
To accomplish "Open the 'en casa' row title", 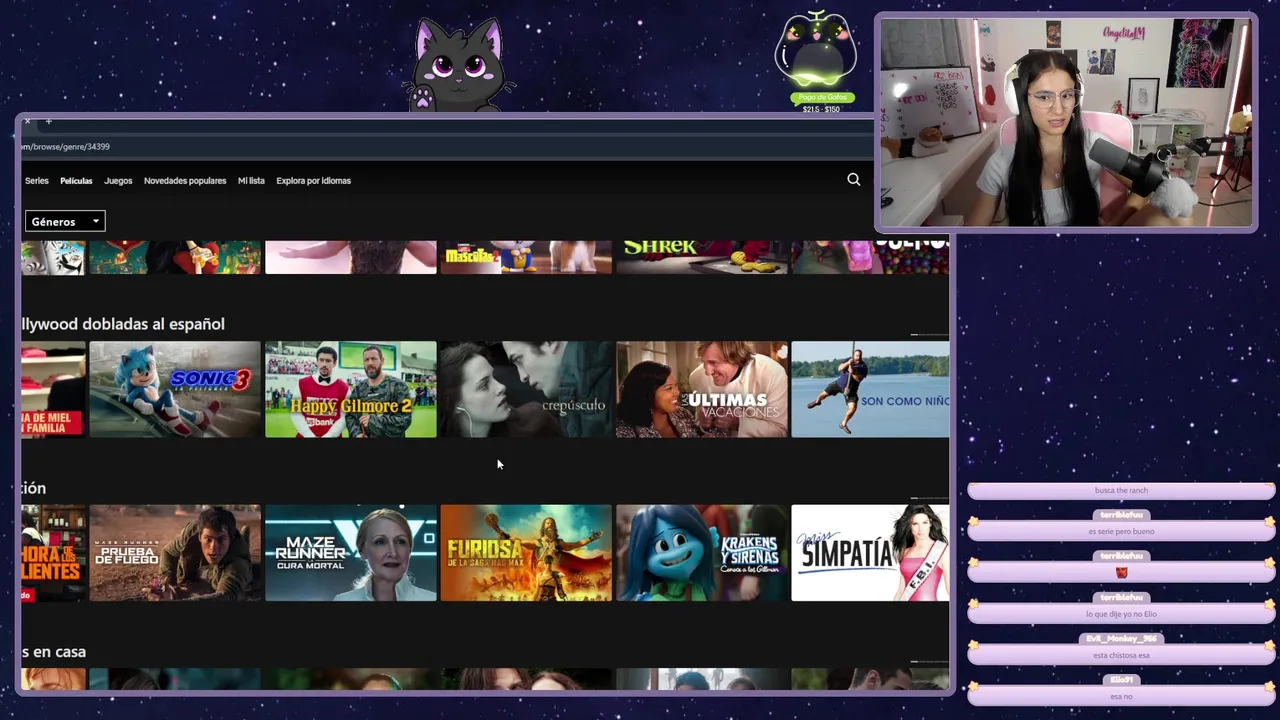I will tap(54, 652).
